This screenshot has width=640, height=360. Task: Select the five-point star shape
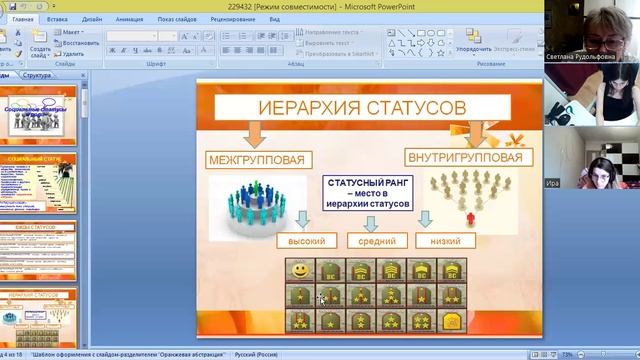click(x=441, y=53)
